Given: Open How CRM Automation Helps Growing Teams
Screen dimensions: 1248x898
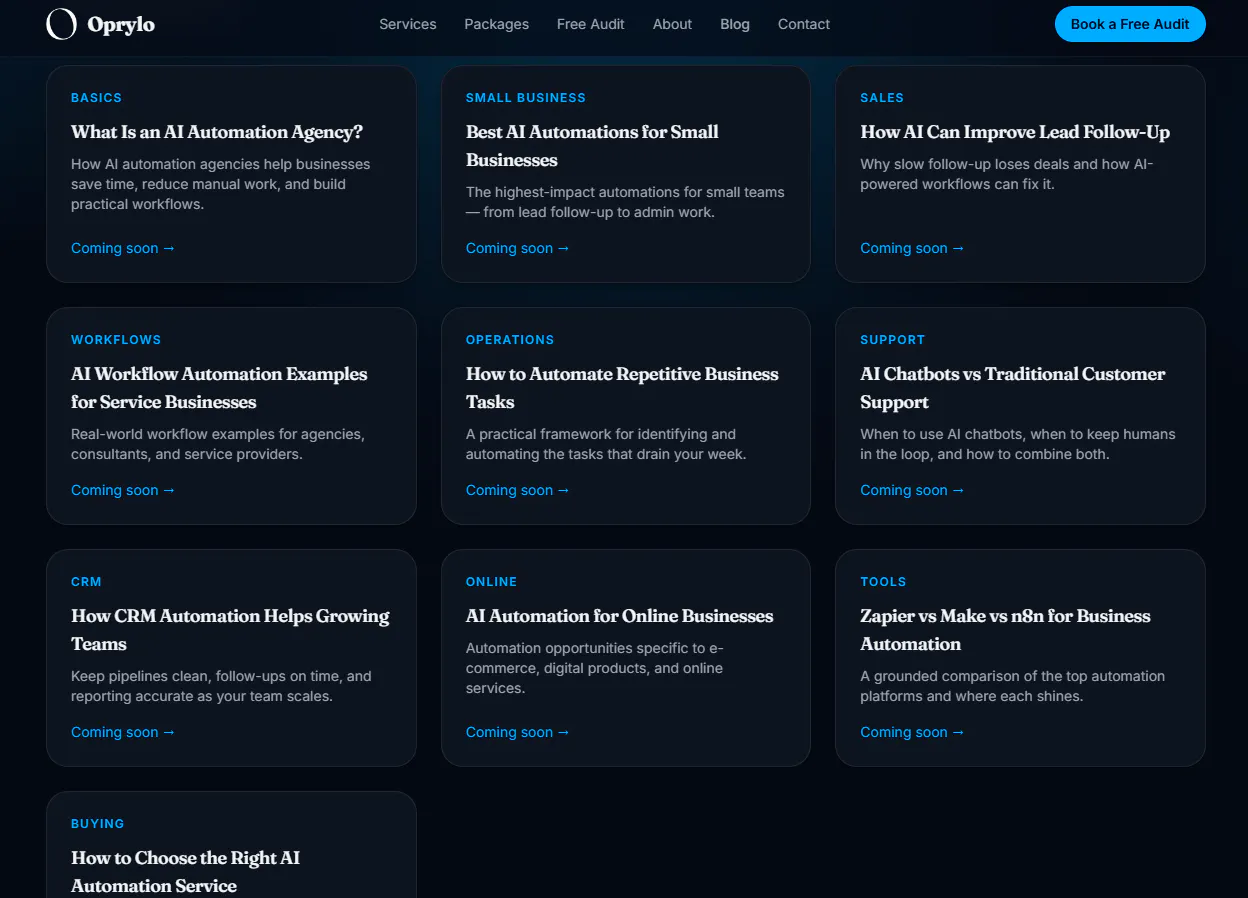Looking at the screenshot, I should tap(230, 630).
